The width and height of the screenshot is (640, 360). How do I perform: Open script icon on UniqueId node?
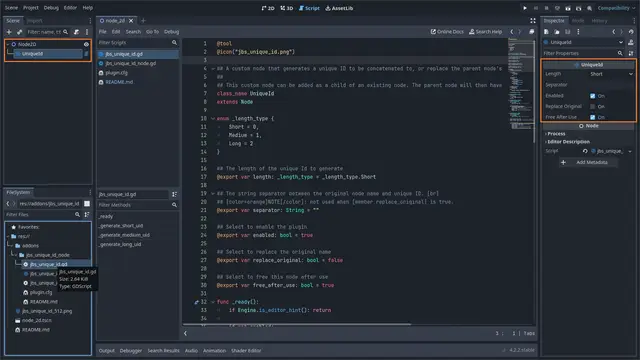86,53
